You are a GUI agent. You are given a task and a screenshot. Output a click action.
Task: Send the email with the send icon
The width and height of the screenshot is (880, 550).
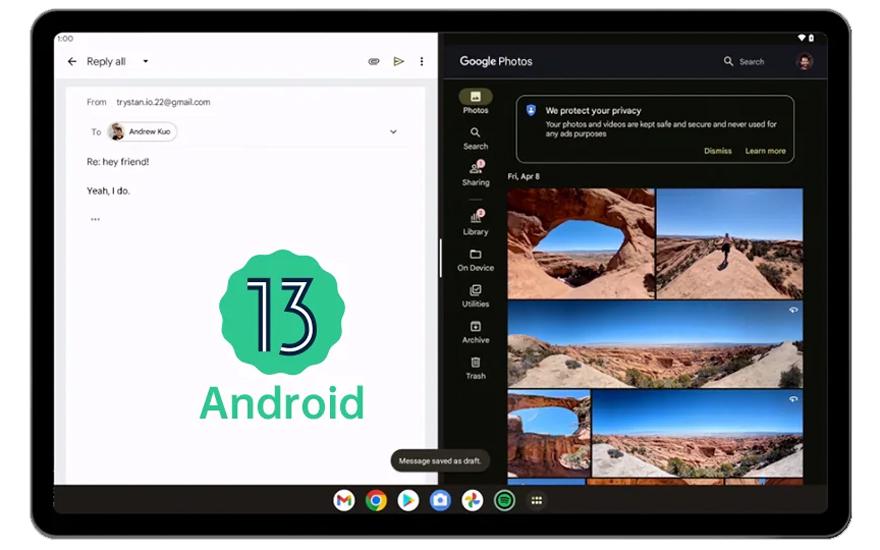tap(398, 62)
